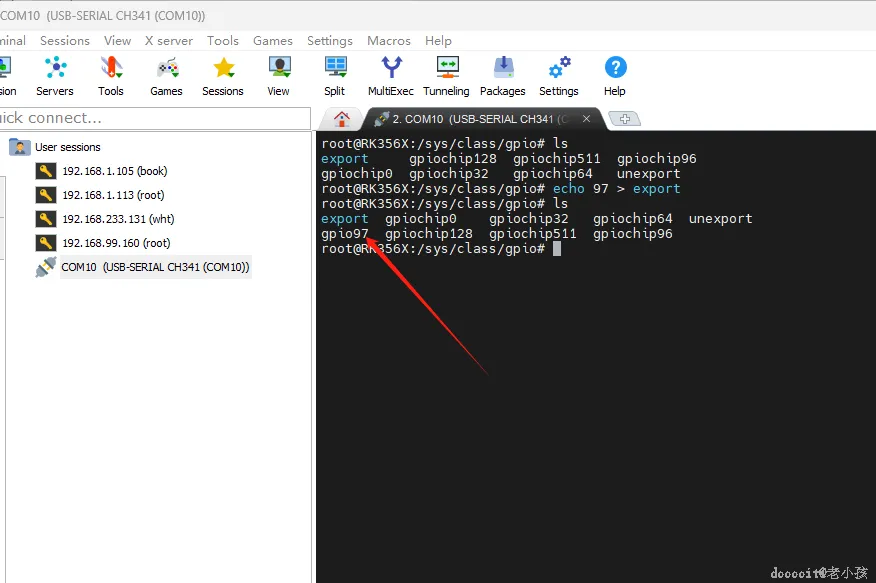Switch to the home tab
The image size is (876, 583).
coord(342,118)
